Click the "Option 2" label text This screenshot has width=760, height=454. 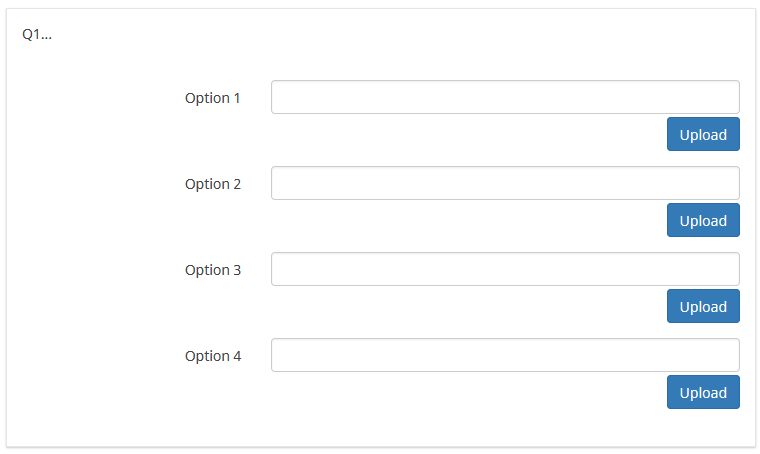tap(213, 184)
